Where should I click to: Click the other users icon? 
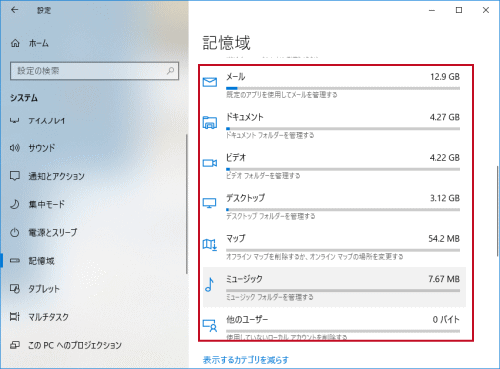pos(210,325)
